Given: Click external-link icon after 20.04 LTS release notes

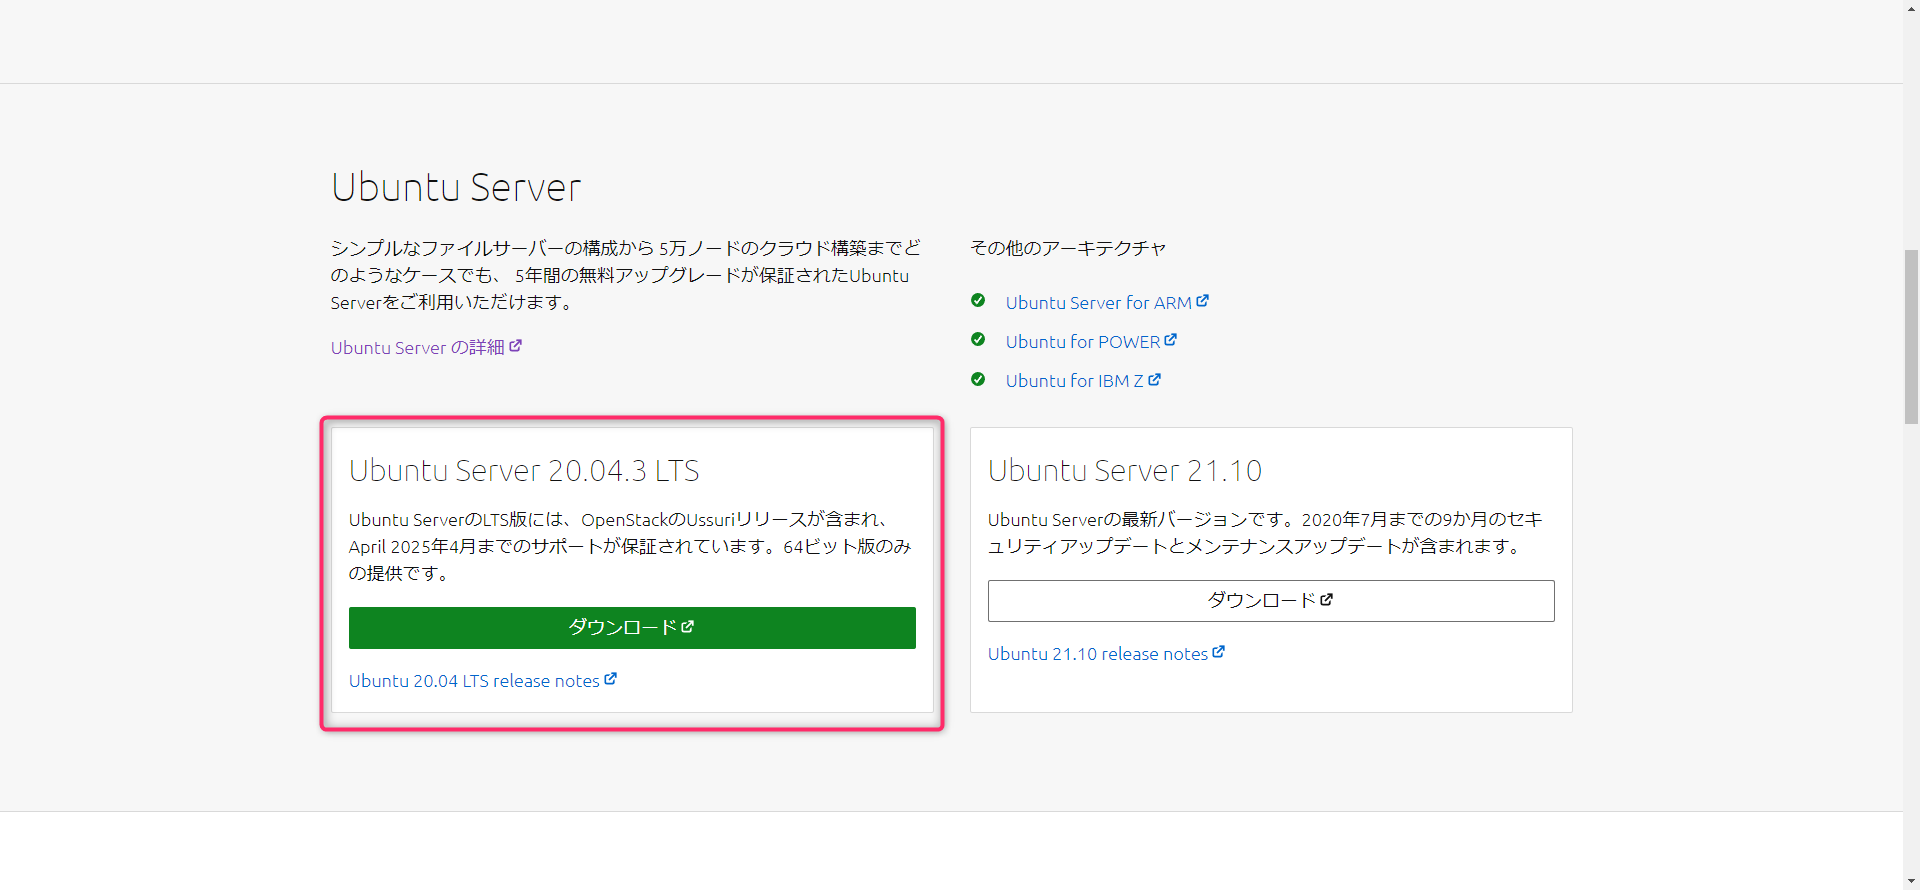Looking at the screenshot, I should coord(610,679).
